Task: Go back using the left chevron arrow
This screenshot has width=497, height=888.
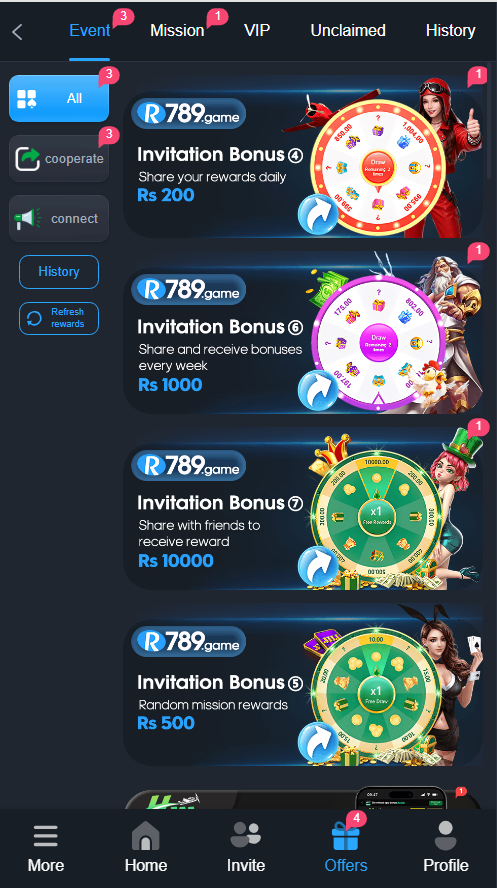Action: [x=18, y=32]
